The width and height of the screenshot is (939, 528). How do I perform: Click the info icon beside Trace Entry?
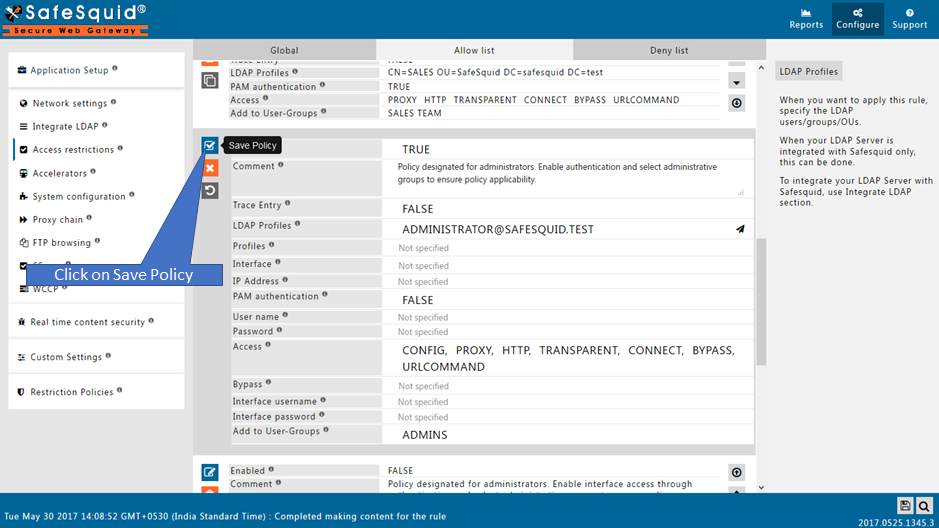(x=287, y=204)
